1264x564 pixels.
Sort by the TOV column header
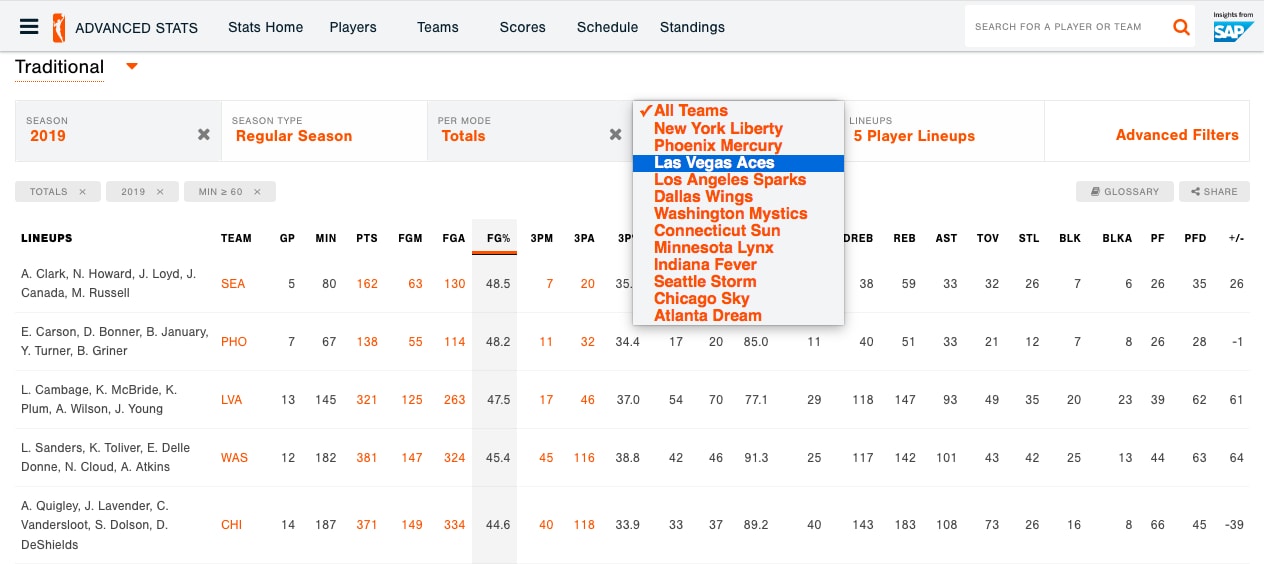pos(987,238)
